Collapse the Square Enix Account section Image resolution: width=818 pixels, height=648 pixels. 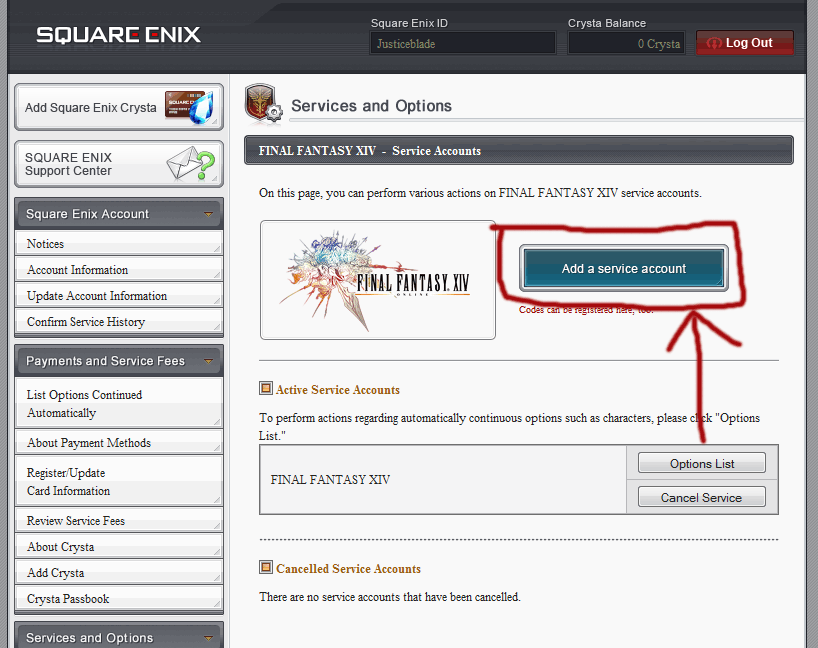click(x=208, y=214)
